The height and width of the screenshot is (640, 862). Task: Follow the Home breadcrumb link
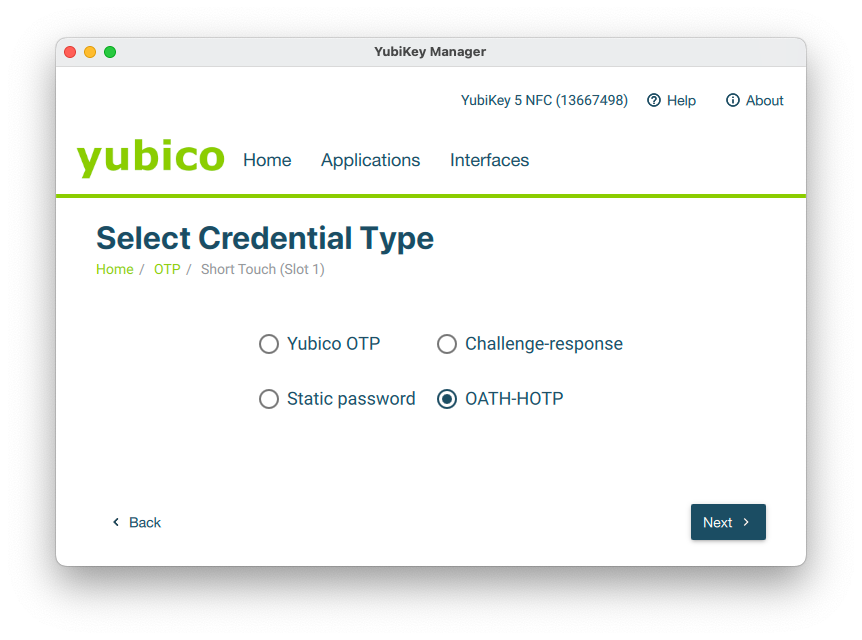coord(114,269)
